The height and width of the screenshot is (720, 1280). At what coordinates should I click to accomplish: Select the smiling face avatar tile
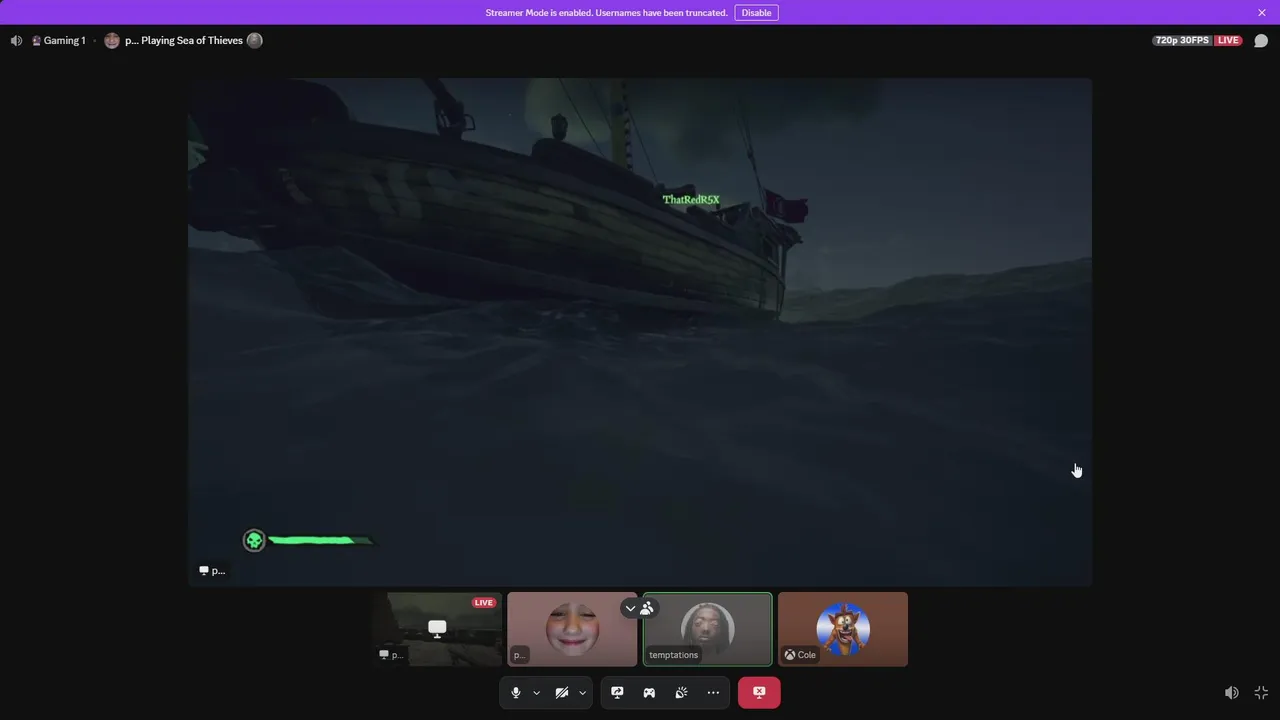[572, 629]
